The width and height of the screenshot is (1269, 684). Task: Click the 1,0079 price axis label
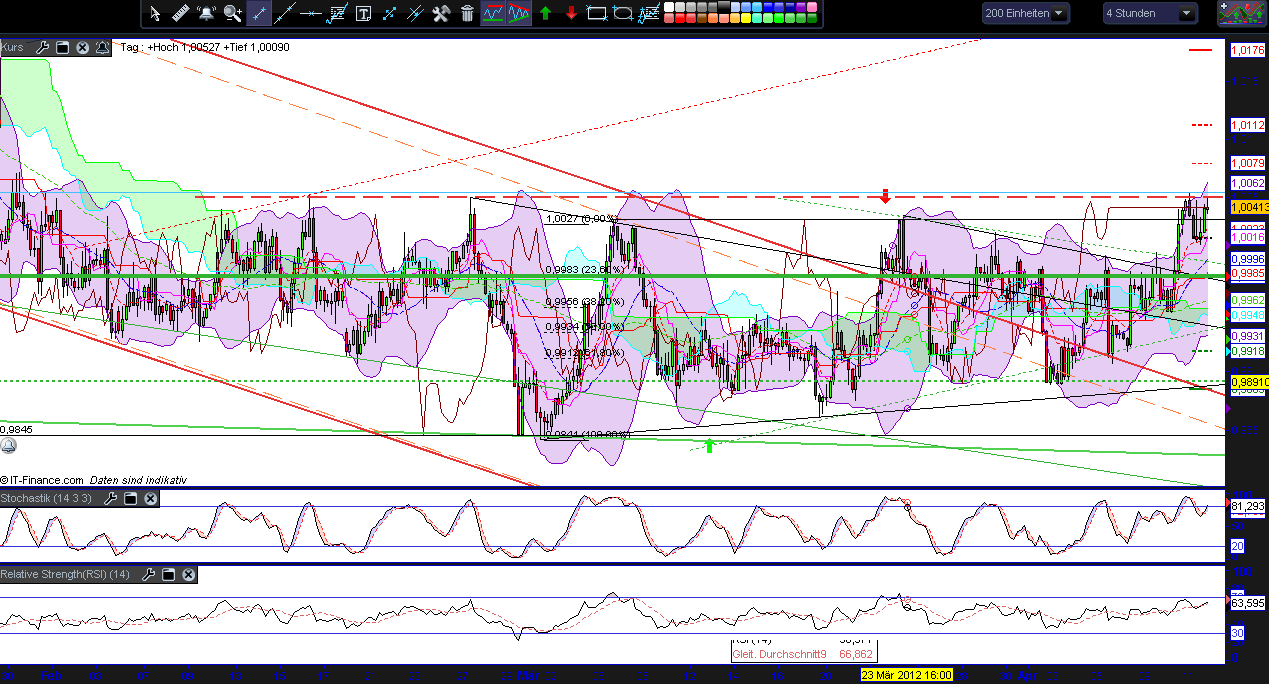click(x=1247, y=162)
